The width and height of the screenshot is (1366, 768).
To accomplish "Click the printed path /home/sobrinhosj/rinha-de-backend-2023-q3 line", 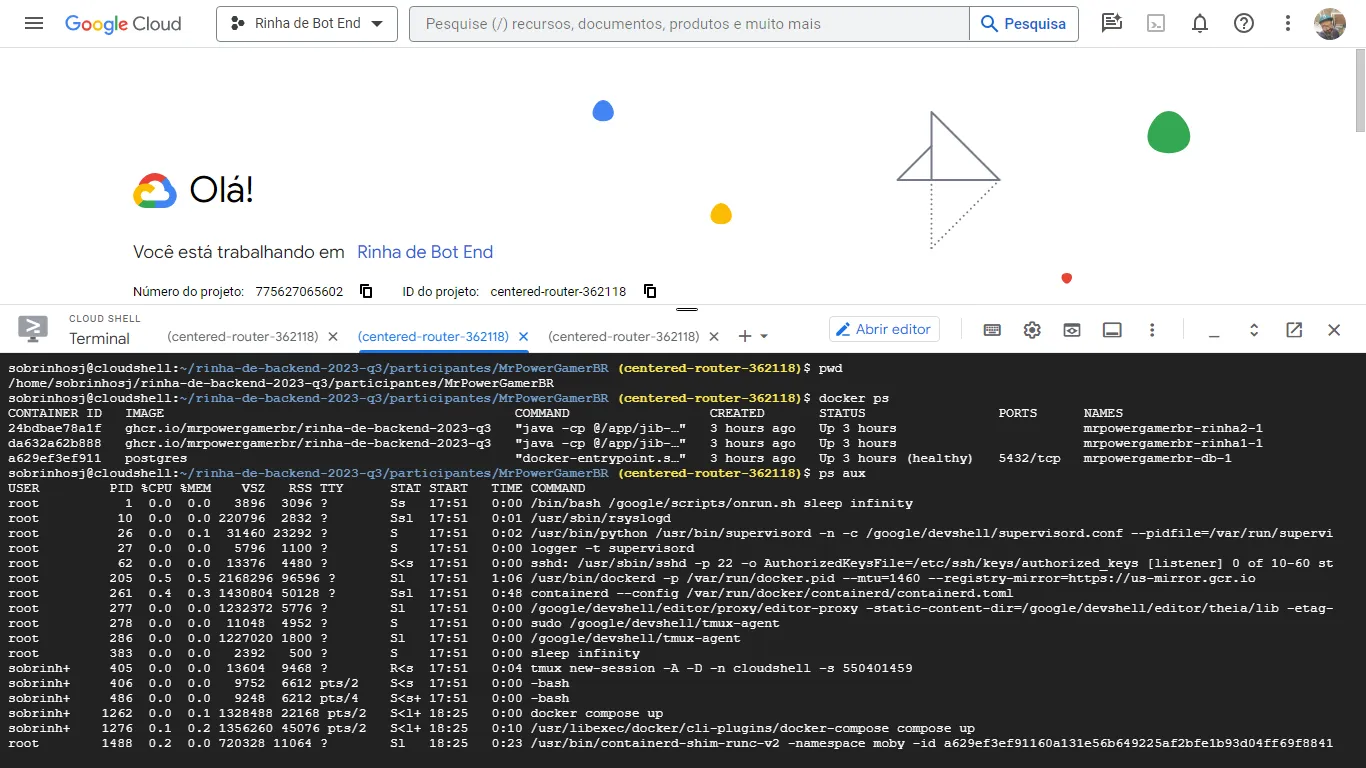I will (x=281, y=383).
